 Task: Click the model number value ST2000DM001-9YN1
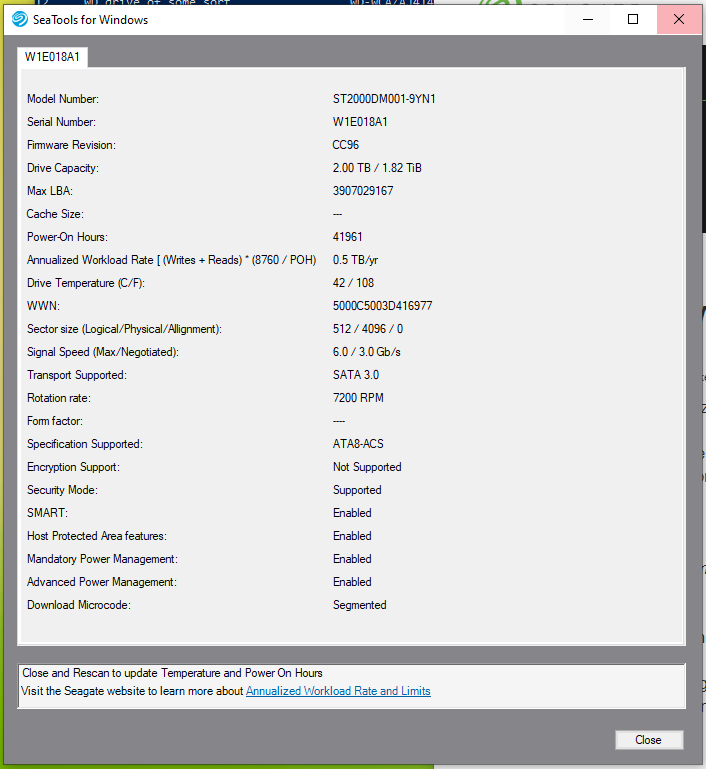pos(384,99)
